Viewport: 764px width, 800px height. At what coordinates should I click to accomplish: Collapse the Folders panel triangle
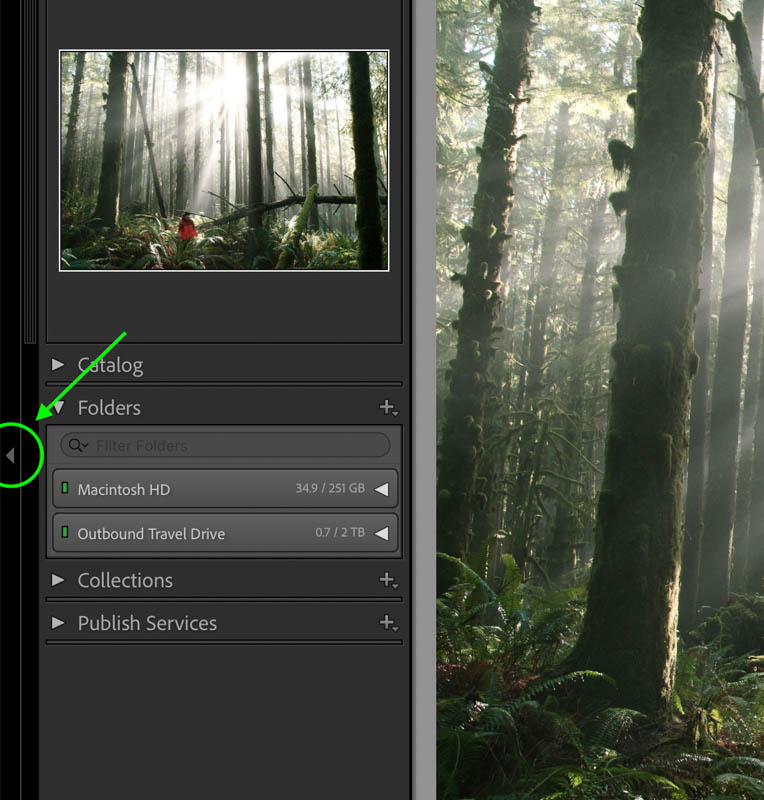59,407
